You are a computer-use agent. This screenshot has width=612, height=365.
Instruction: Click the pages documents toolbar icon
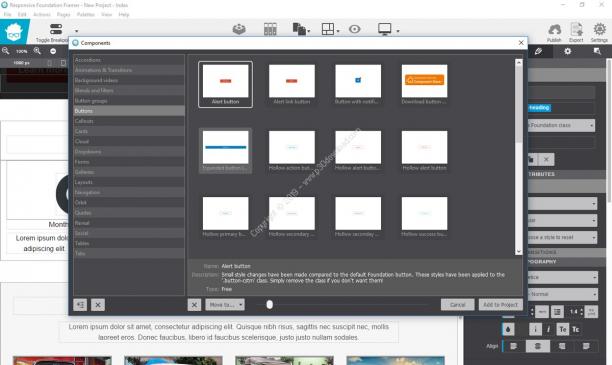(x=299, y=29)
